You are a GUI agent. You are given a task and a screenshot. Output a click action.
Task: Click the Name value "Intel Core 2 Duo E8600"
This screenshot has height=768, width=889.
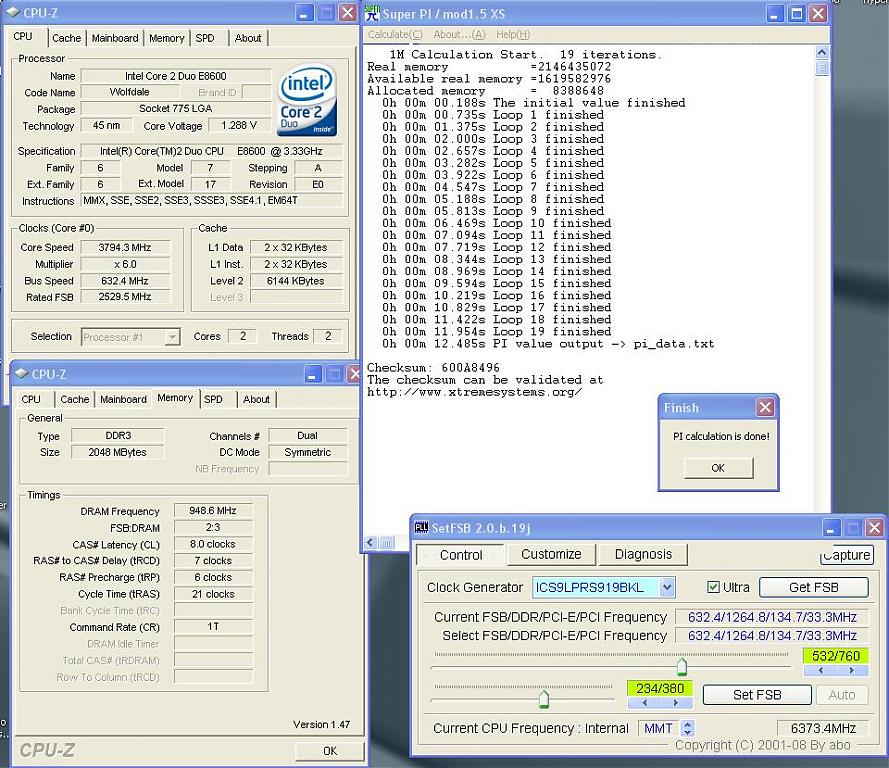click(176, 76)
